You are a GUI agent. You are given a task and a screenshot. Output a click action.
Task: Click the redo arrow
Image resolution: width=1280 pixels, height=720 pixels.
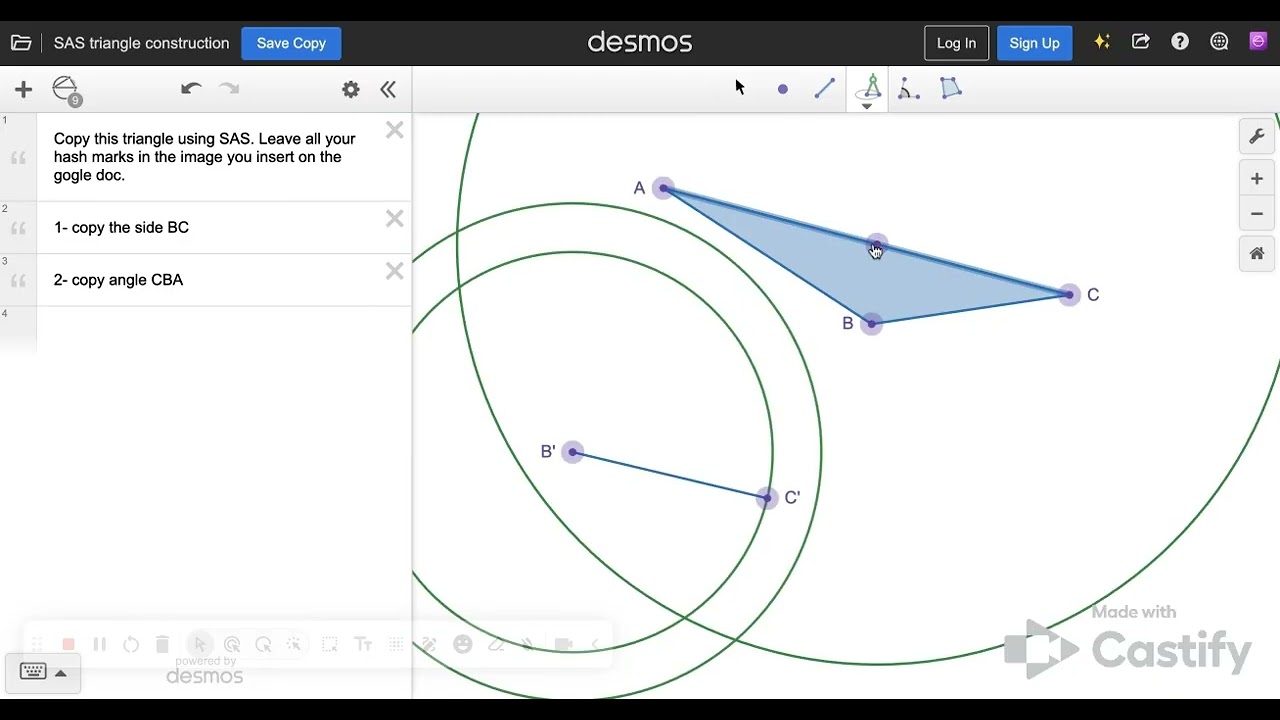coord(229,89)
